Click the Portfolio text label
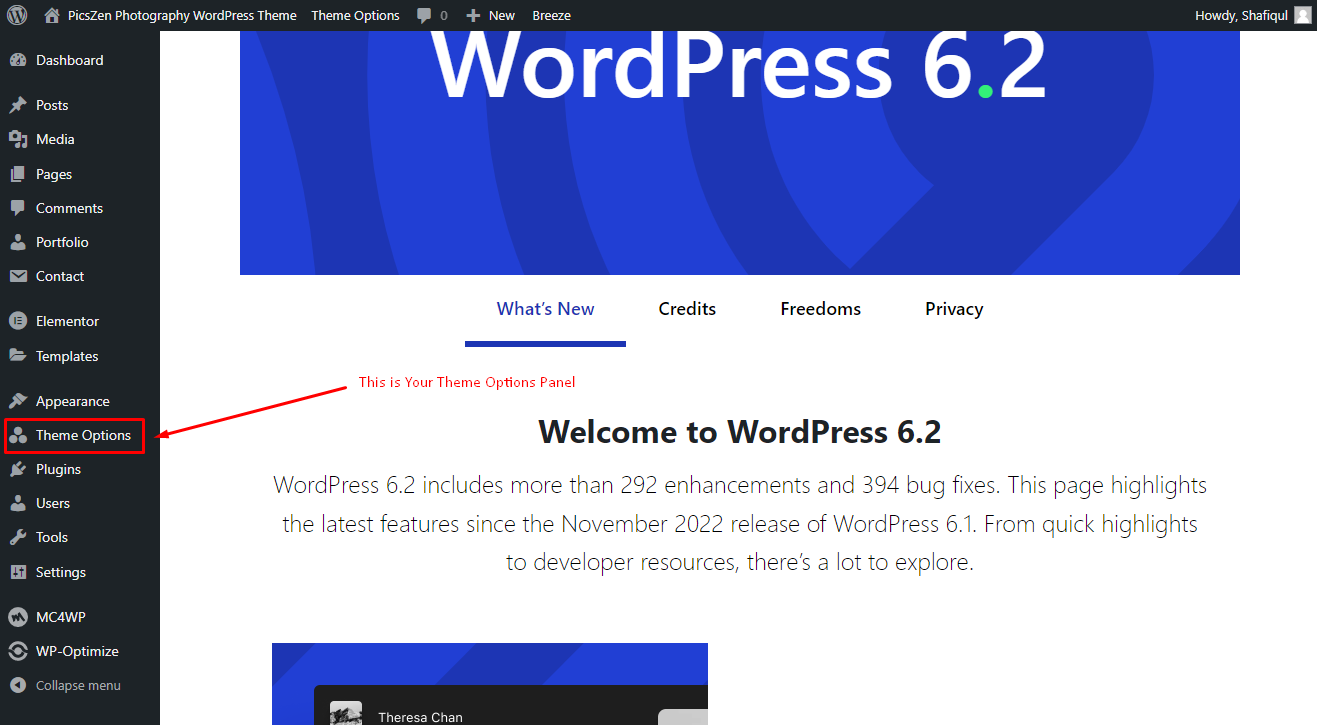Screen dimensions: 1317x725 pos(62,242)
